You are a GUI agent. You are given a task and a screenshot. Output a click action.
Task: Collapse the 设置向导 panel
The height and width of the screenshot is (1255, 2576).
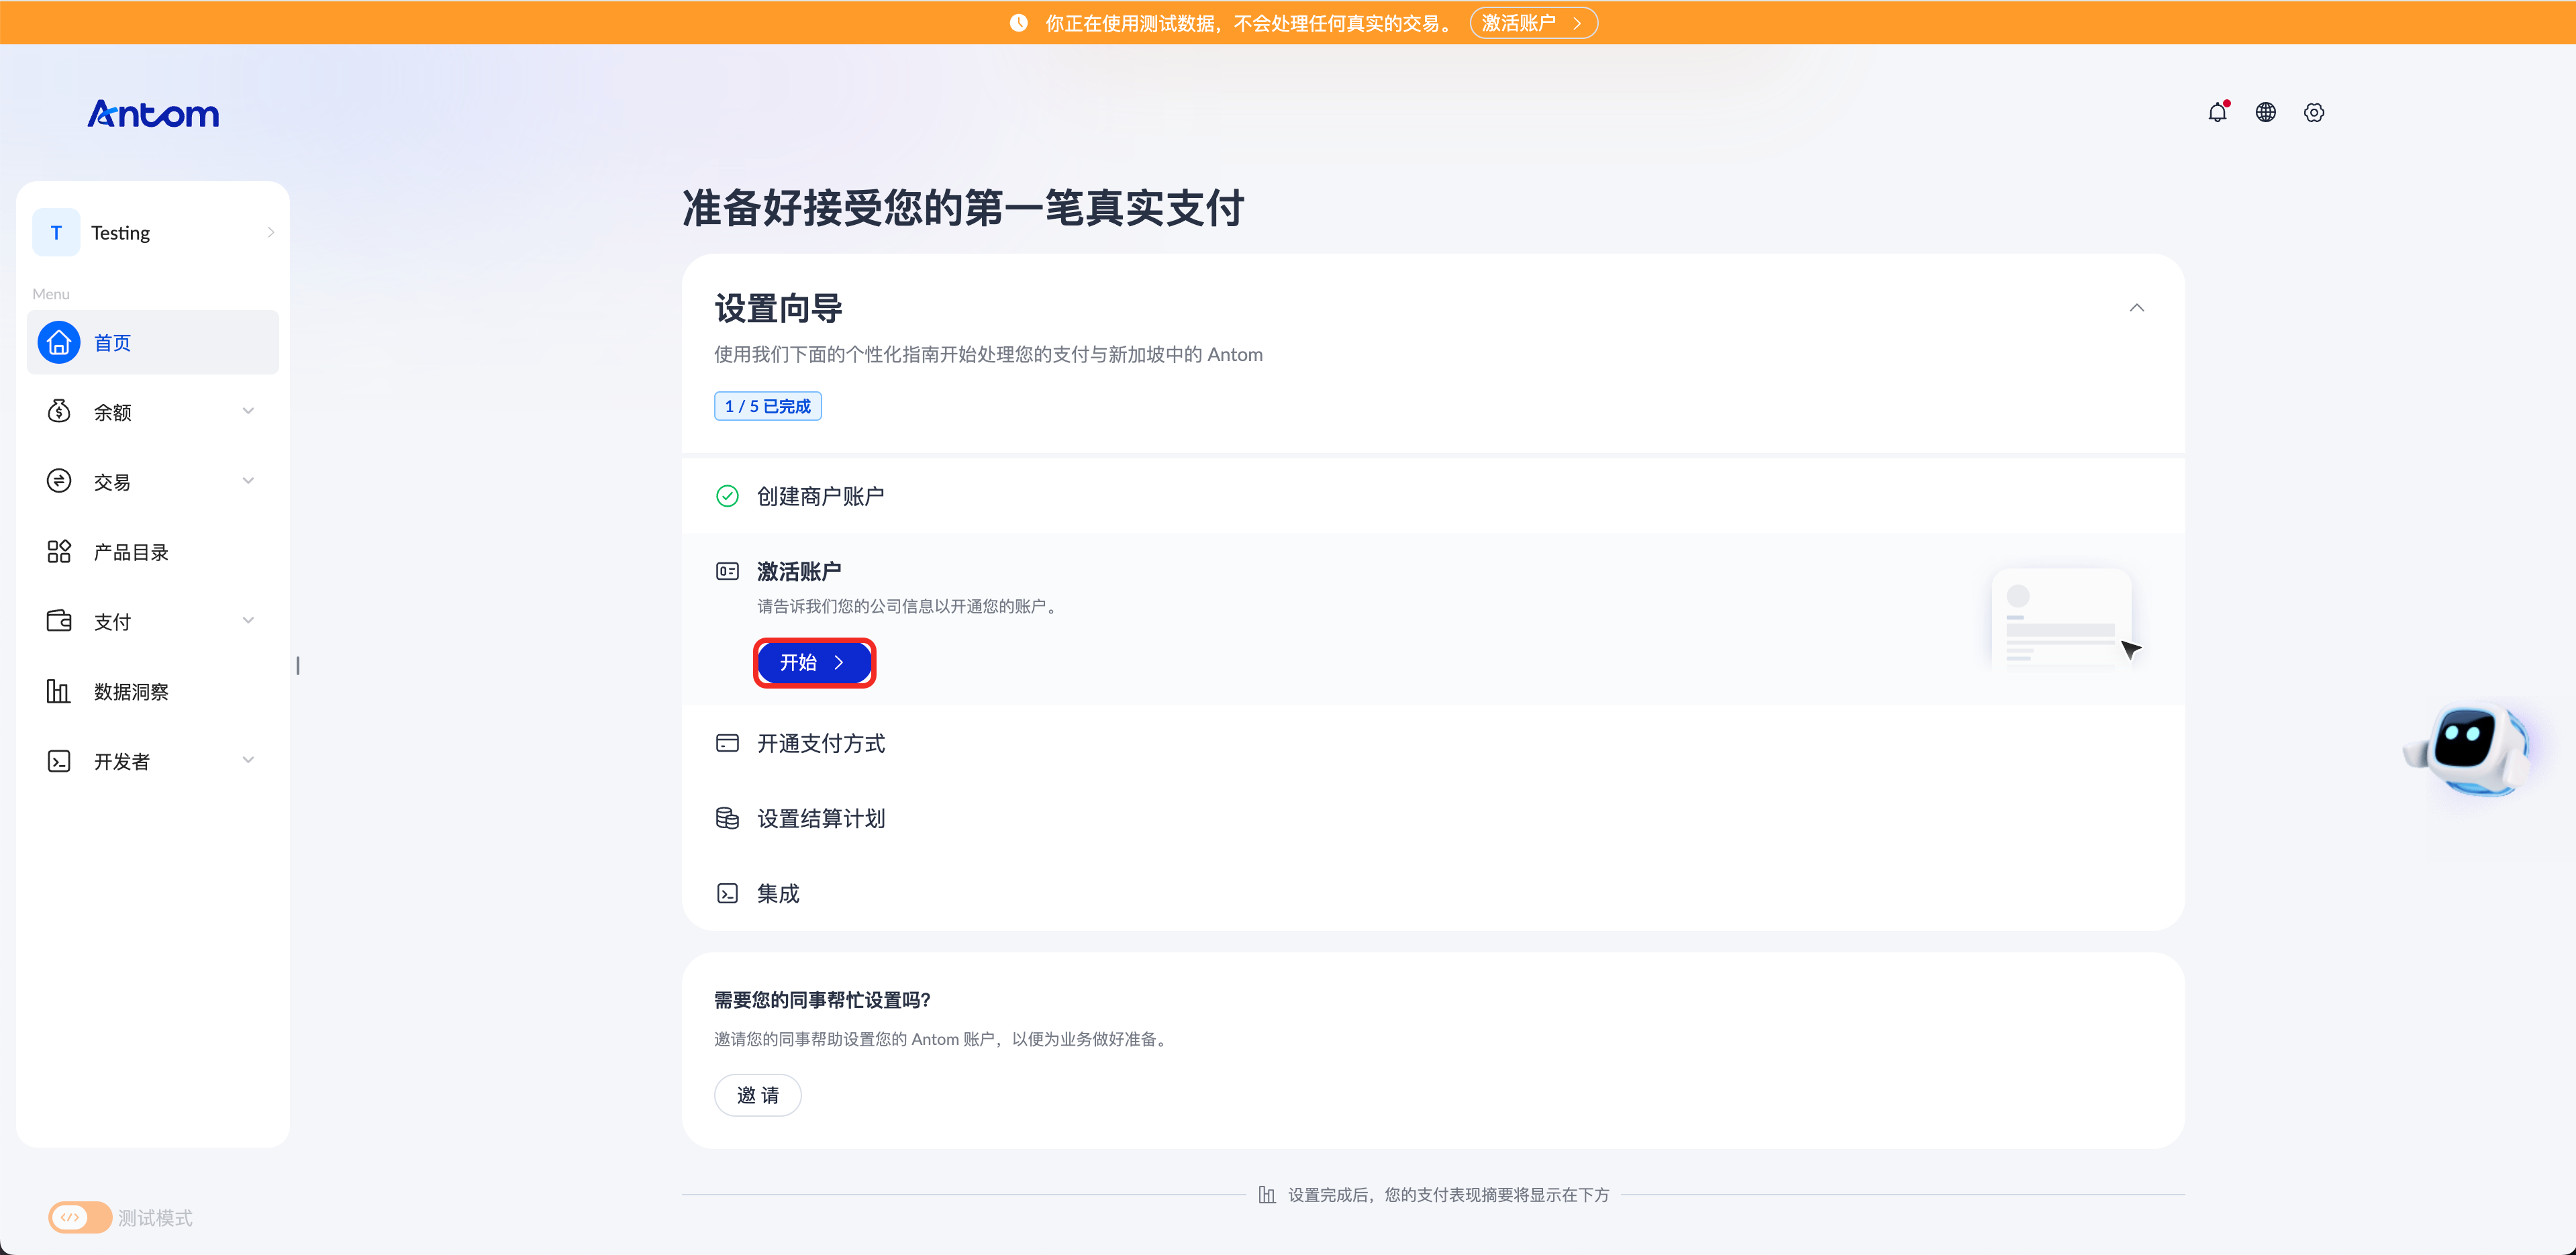pyautogui.click(x=2136, y=307)
